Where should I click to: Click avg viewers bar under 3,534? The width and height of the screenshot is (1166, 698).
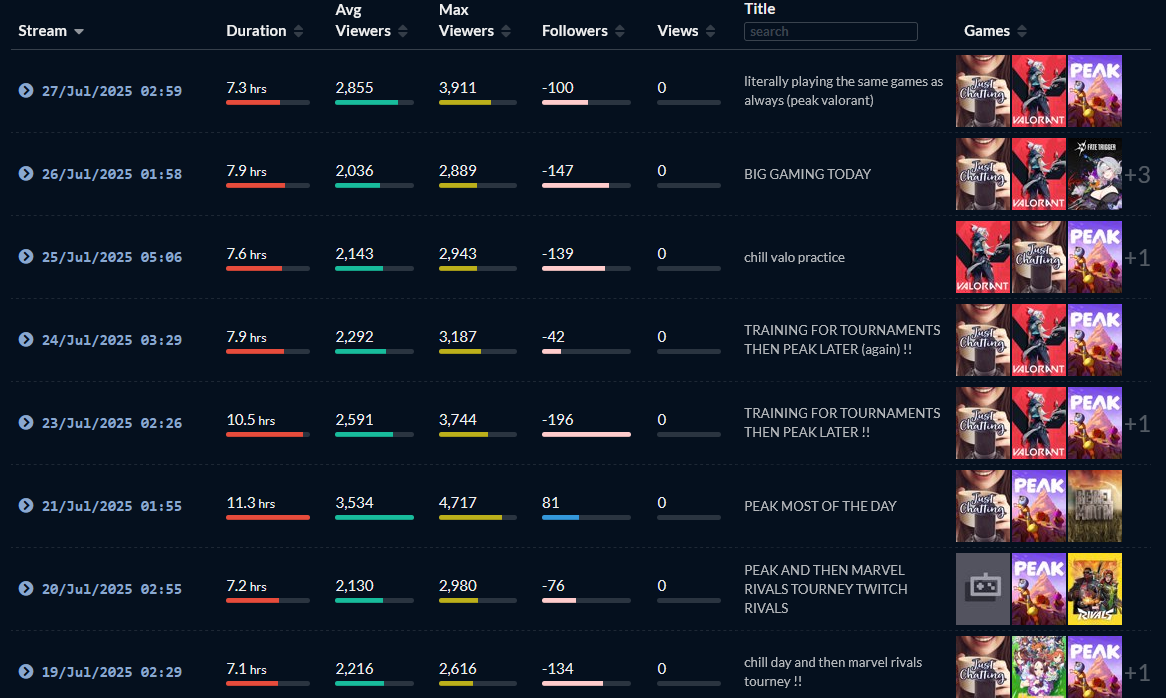click(x=374, y=517)
